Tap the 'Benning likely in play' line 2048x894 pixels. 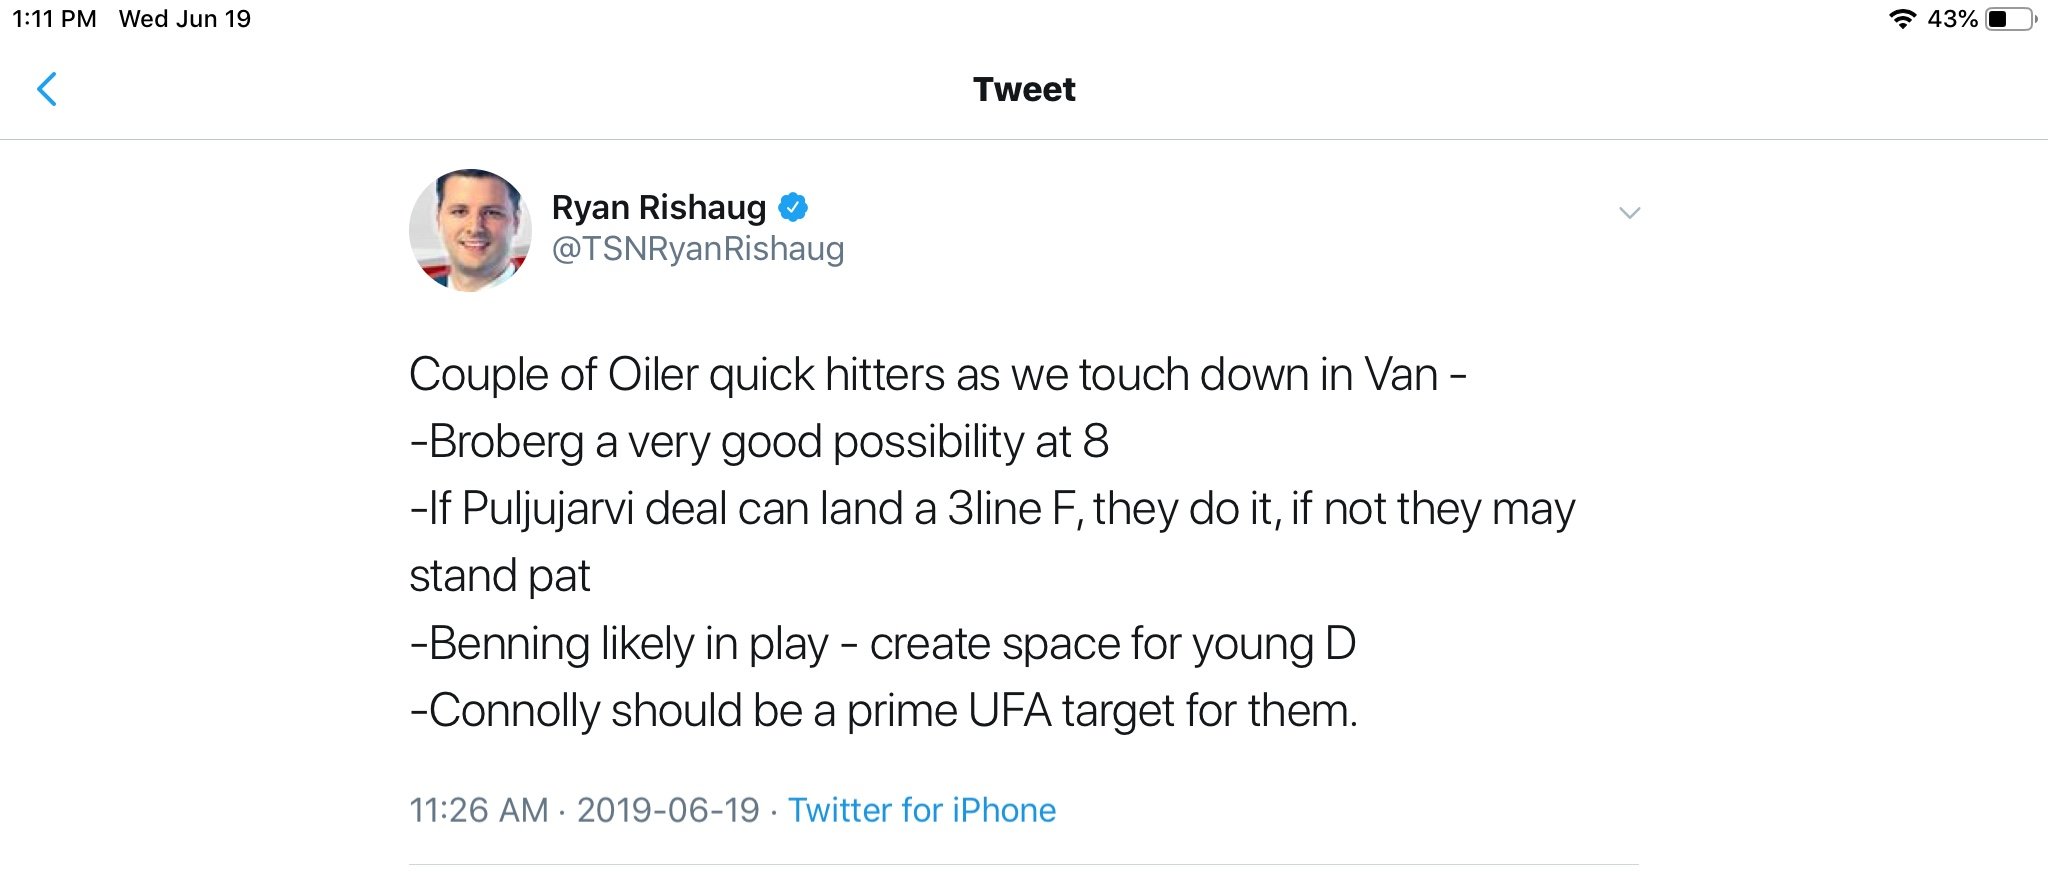click(882, 643)
